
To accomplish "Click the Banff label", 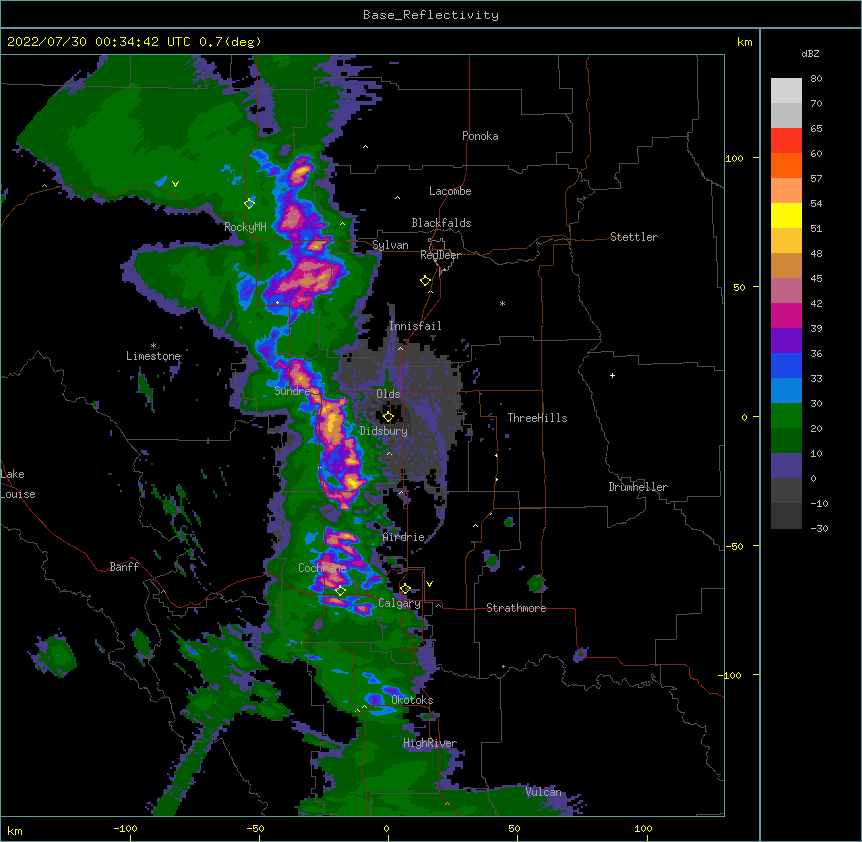I will click(x=124, y=567).
